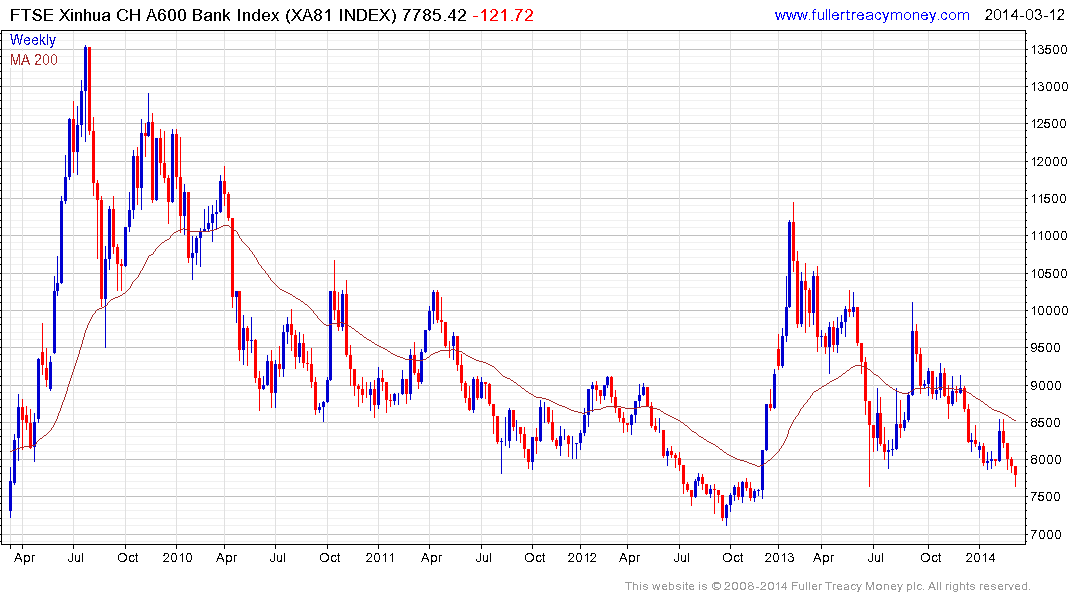This screenshot has width=1075, height=600.
Task: Click the index value 7785.42
Action: [434, 15]
